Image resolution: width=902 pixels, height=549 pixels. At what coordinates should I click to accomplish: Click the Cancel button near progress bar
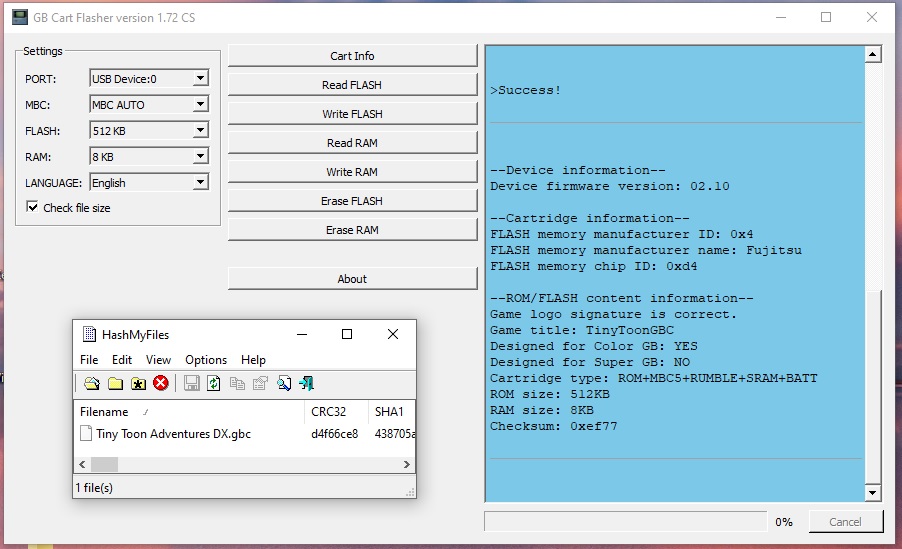(x=846, y=521)
